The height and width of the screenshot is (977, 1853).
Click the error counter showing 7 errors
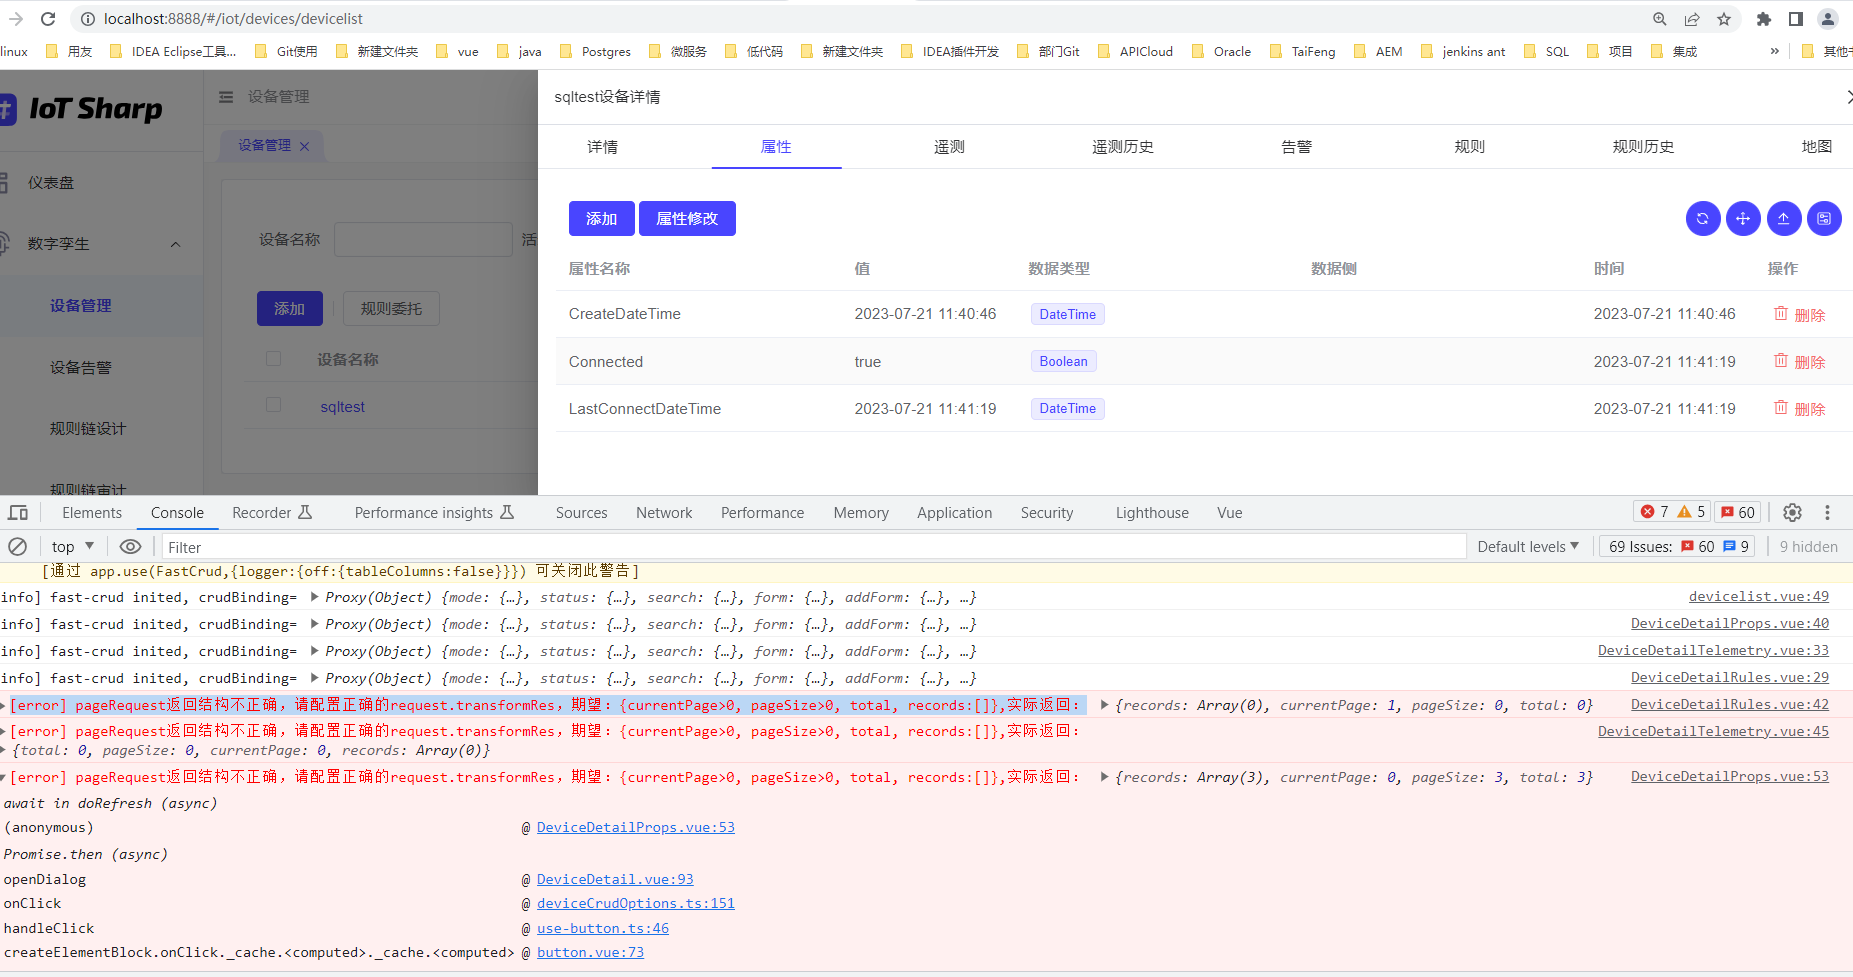coord(1657,511)
